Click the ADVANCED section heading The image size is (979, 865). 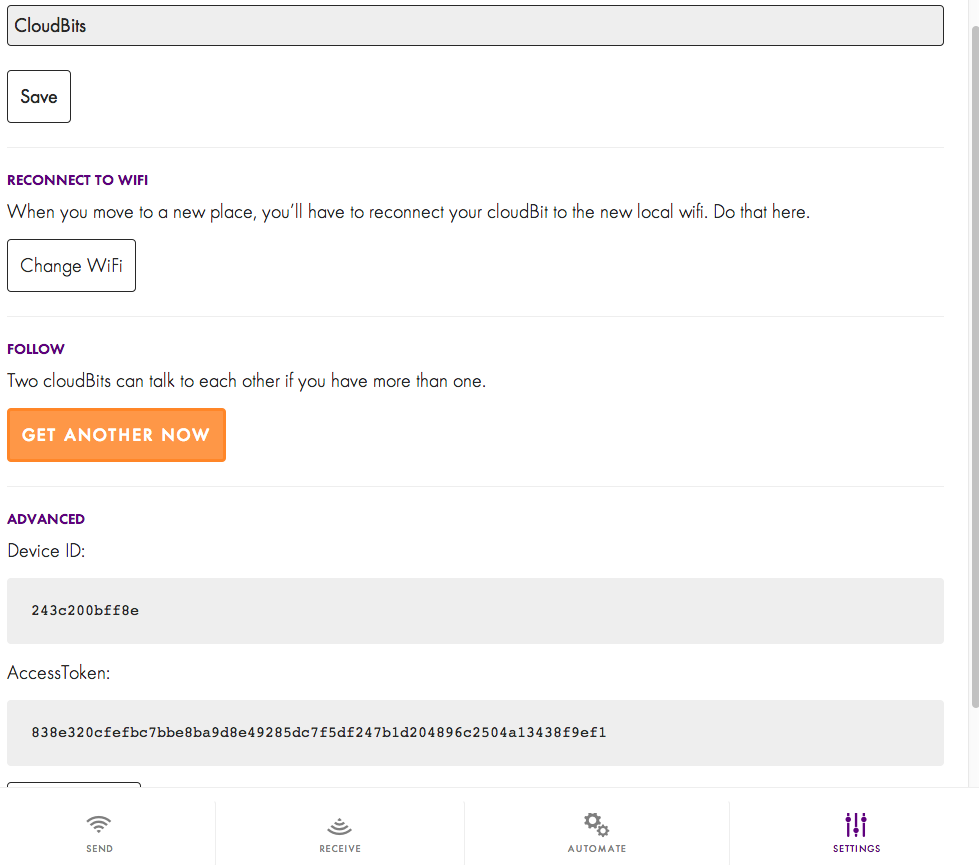pos(46,519)
